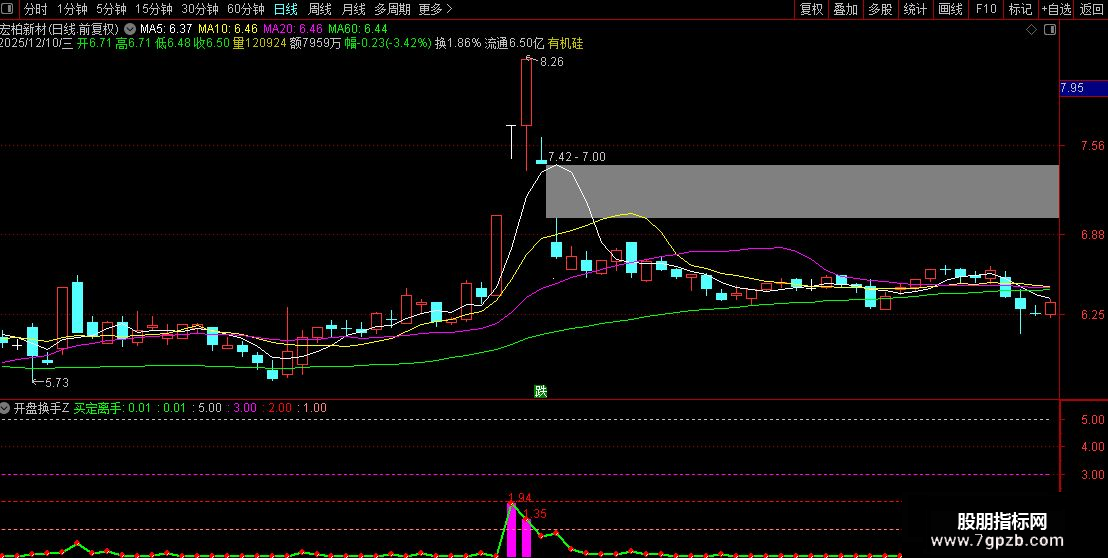Click the 有机硅 sector label
1108x558 pixels.
[x=565, y=43]
